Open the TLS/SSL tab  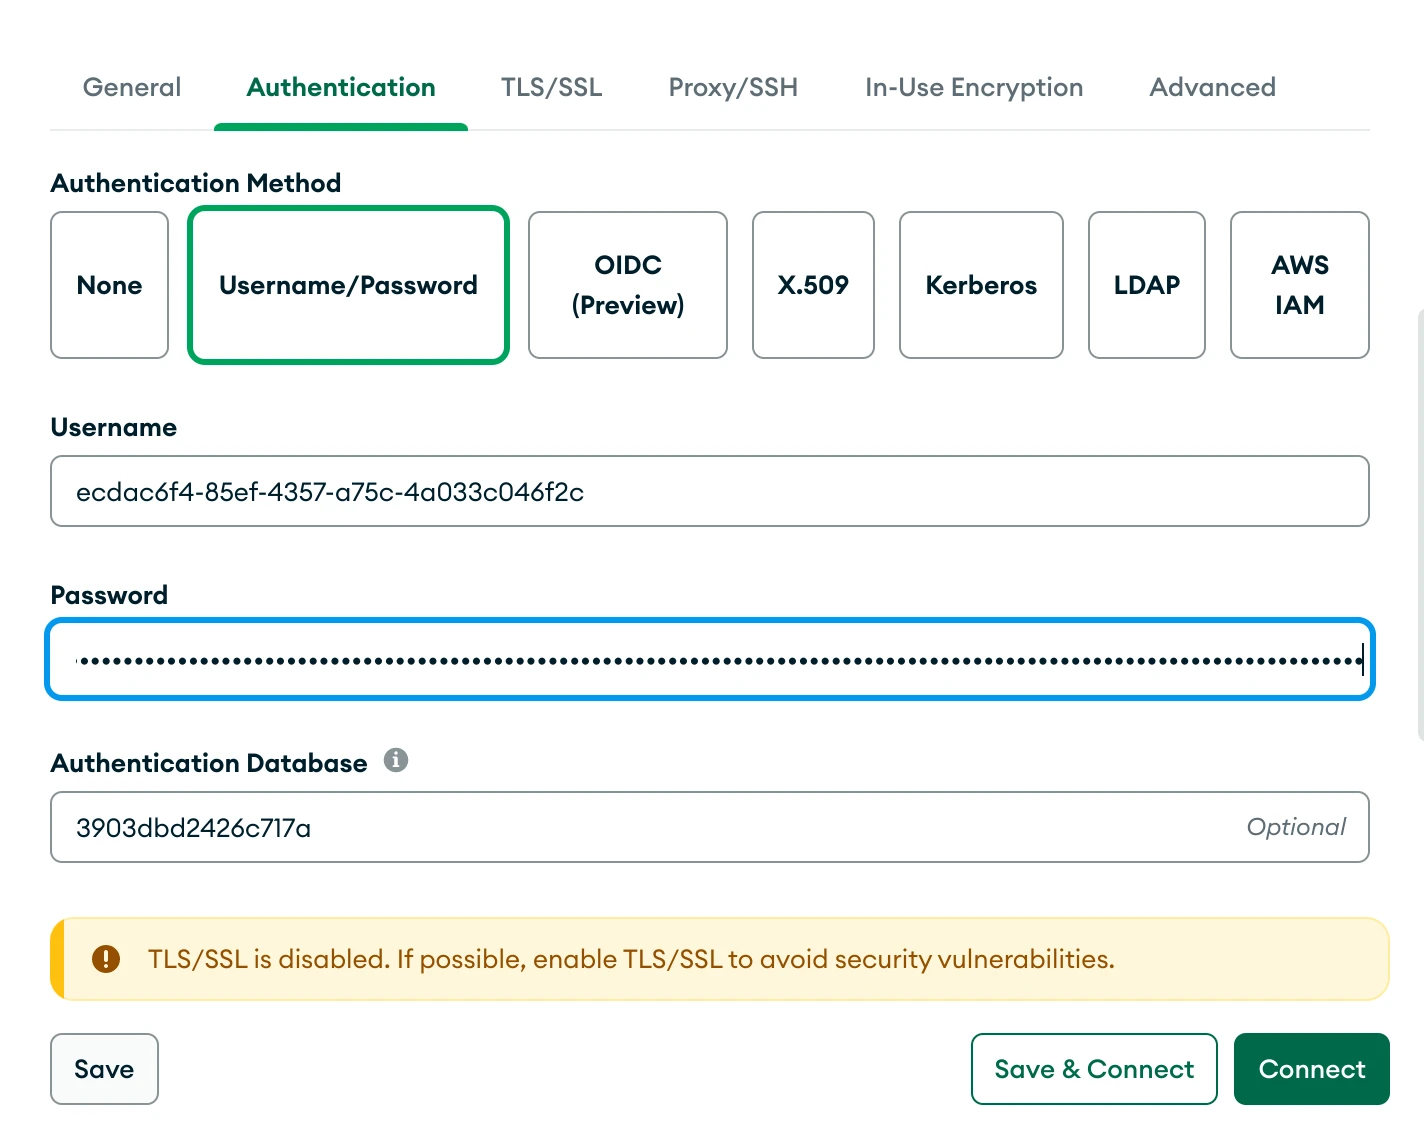point(551,87)
